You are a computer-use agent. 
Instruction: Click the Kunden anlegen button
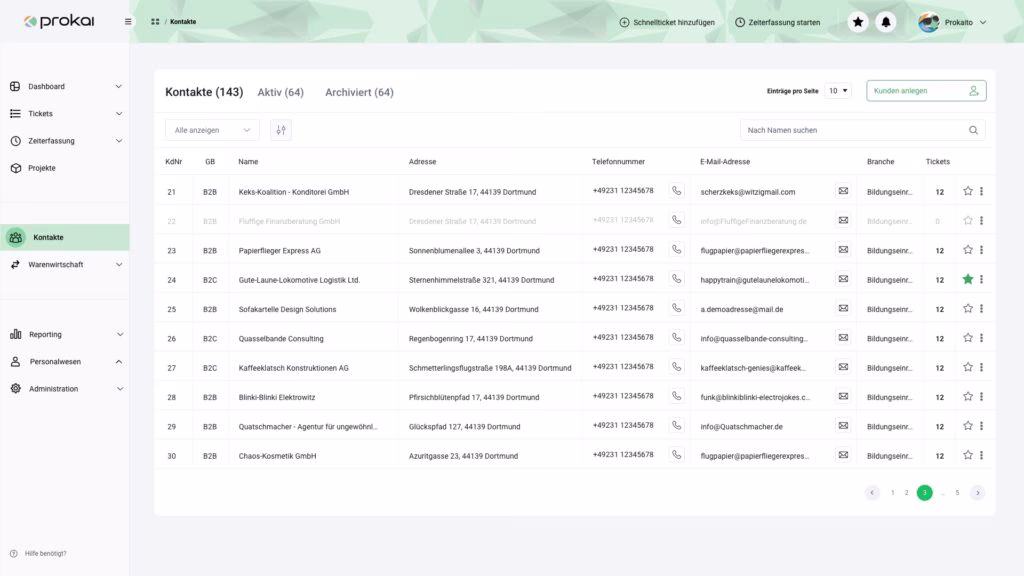[x=926, y=91]
